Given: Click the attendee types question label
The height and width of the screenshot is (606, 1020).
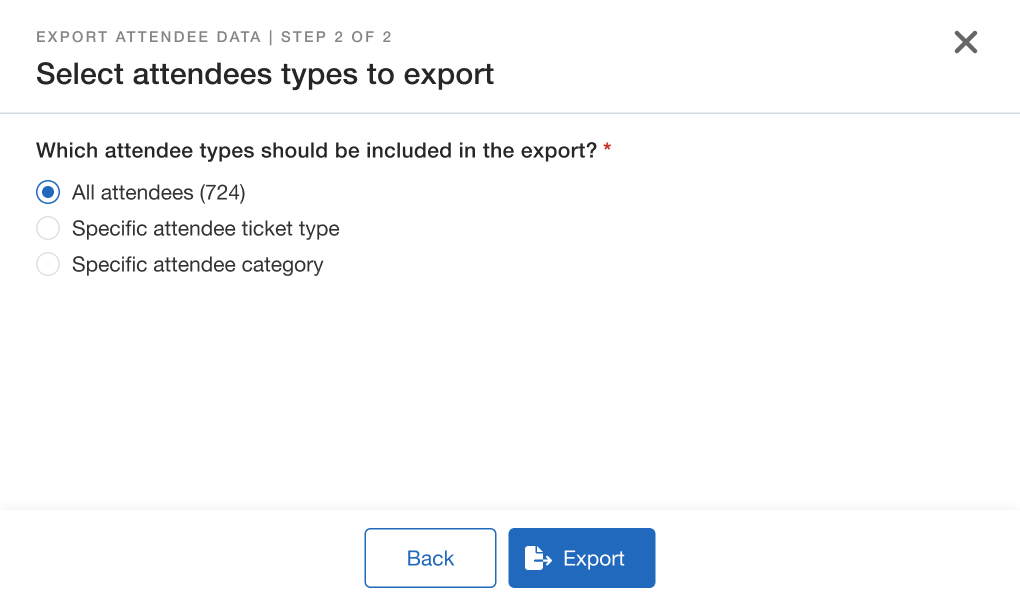Looking at the screenshot, I should 316,151.
